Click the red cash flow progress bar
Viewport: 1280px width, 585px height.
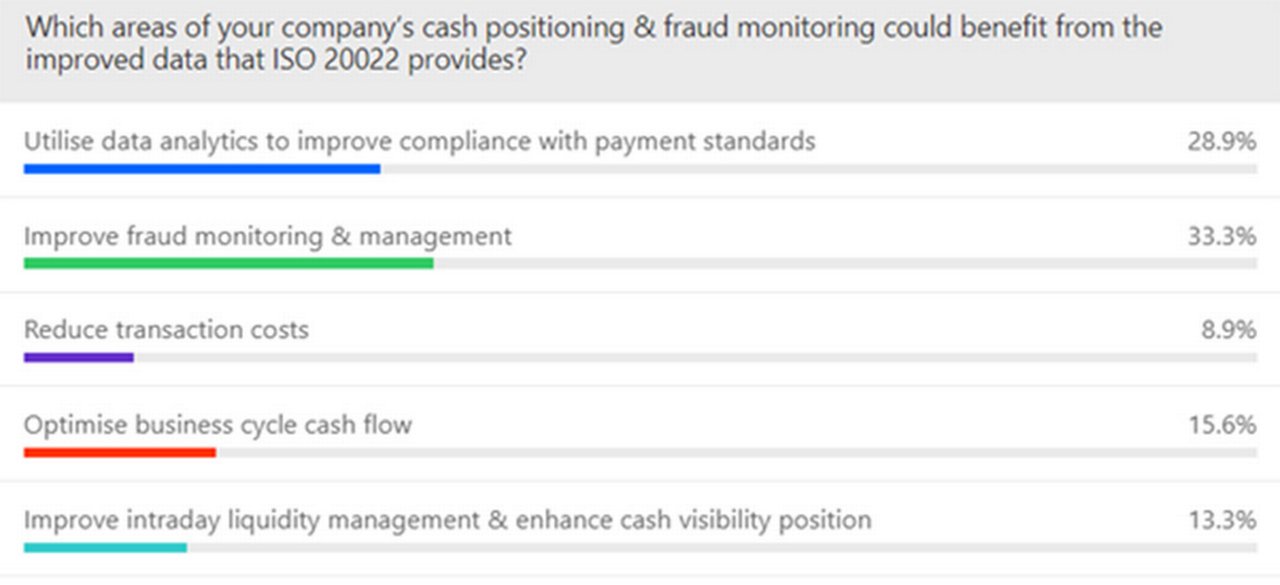click(120, 452)
